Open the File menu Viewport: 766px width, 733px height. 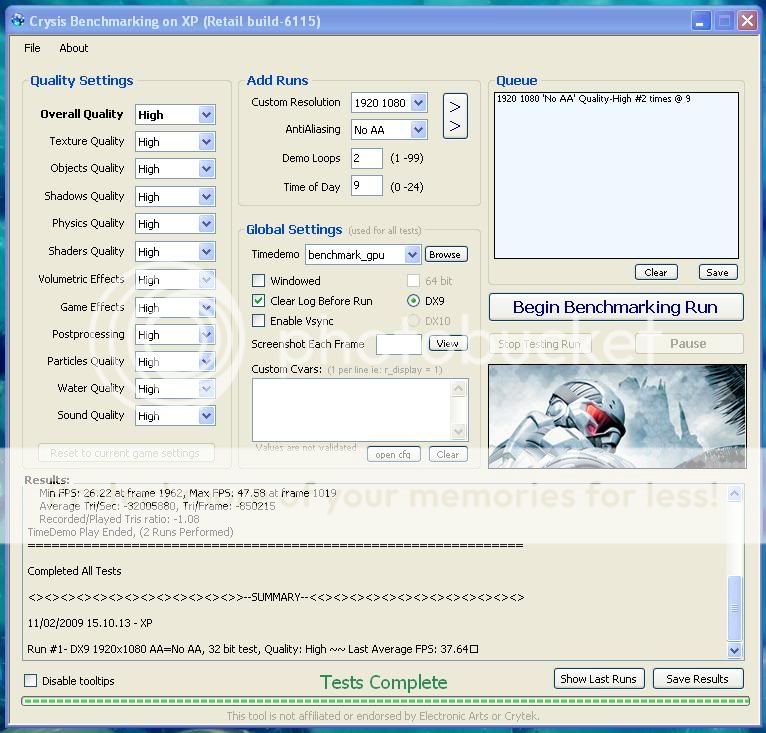tap(32, 48)
